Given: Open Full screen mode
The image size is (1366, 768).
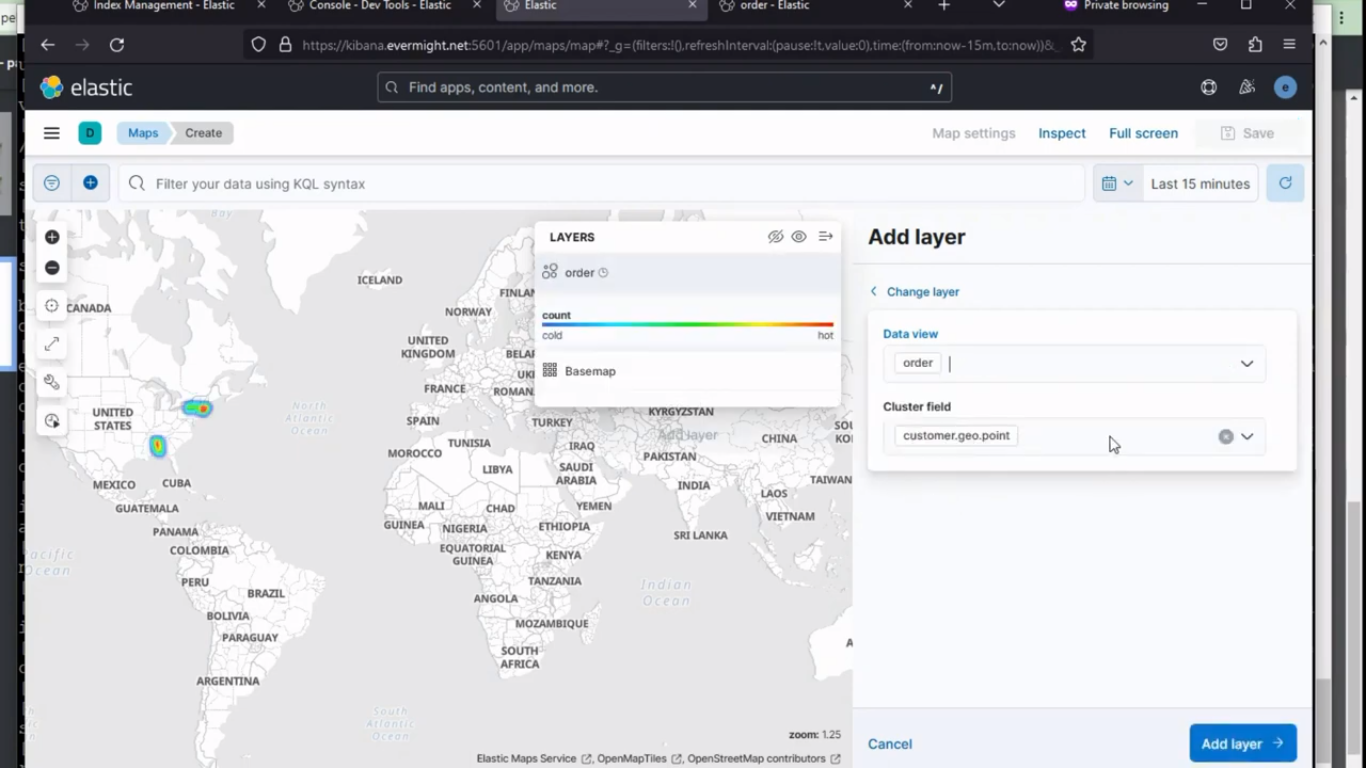Looking at the screenshot, I should point(1143,133).
